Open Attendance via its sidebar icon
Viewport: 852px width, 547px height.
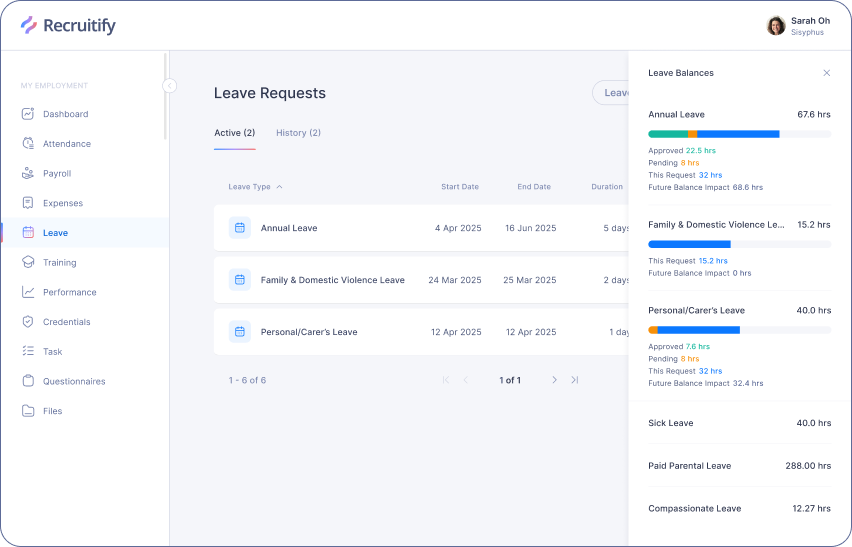coord(28,144)
